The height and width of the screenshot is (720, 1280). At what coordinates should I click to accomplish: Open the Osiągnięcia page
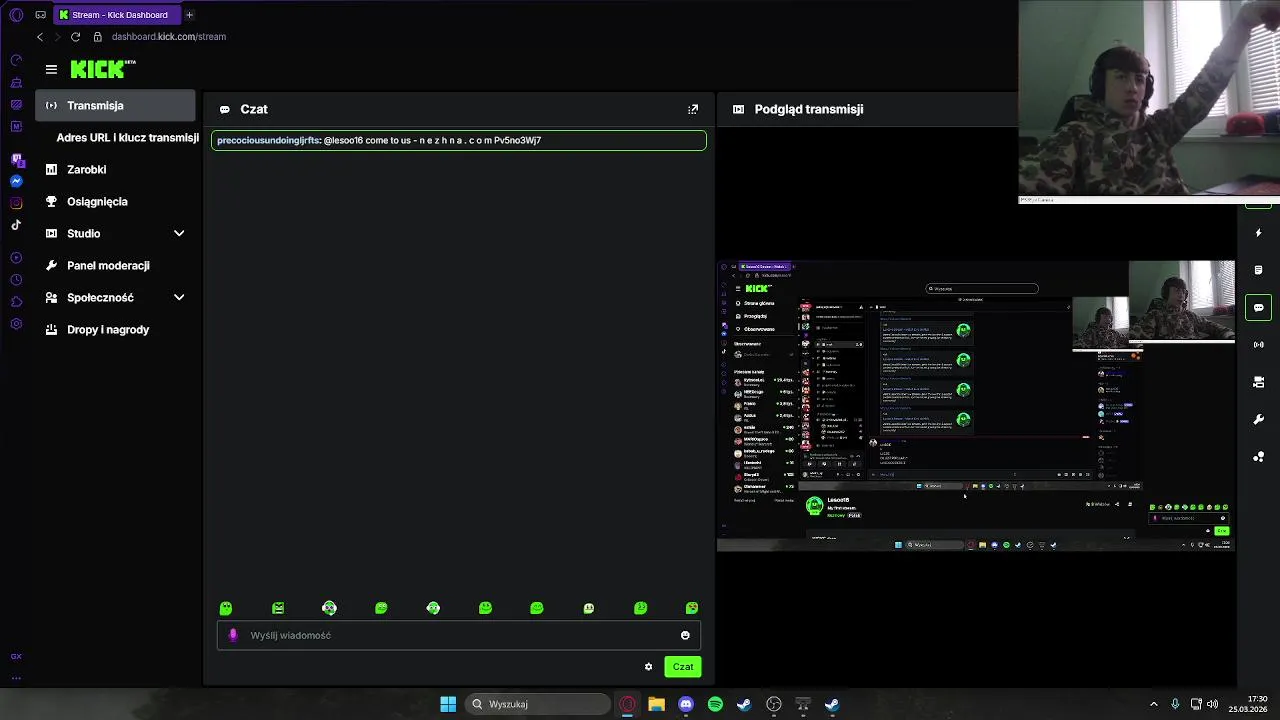tap(115, 201)
